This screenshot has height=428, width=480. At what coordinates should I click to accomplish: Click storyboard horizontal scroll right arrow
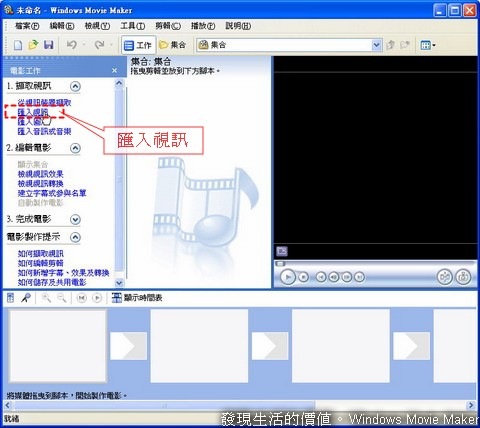coord(471,406)
